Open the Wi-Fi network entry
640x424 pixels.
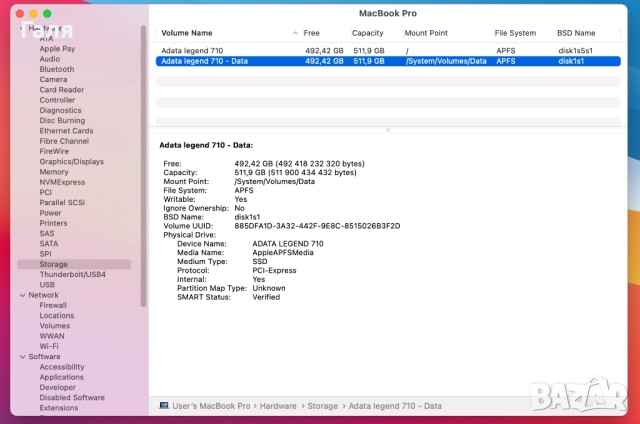pos(49,346)
